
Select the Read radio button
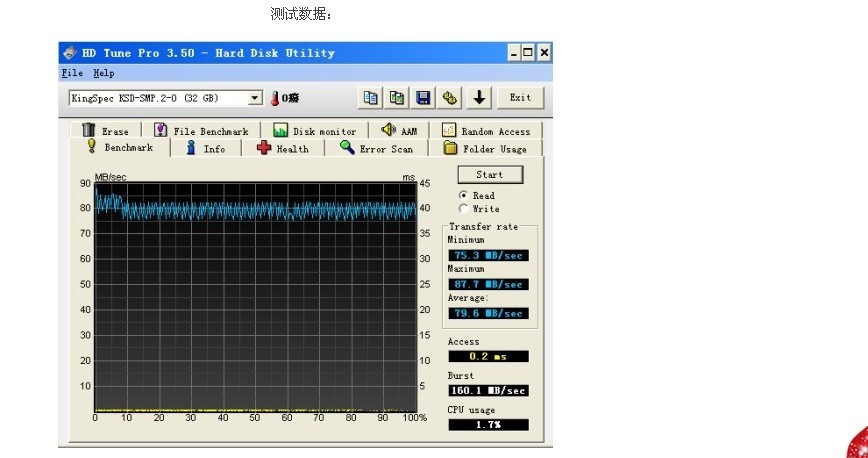click(463, 195)
